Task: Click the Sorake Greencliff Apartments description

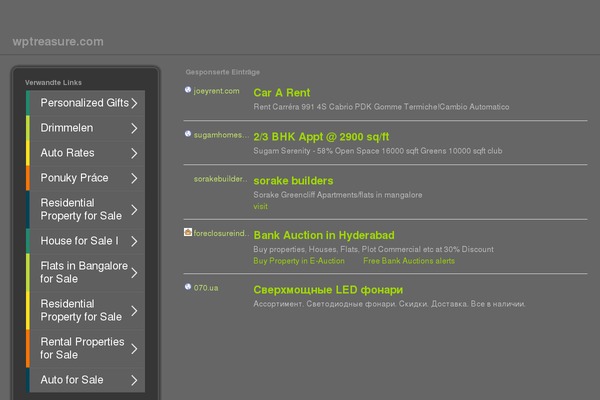Action: pyautogui.click(x=338, y=195)
